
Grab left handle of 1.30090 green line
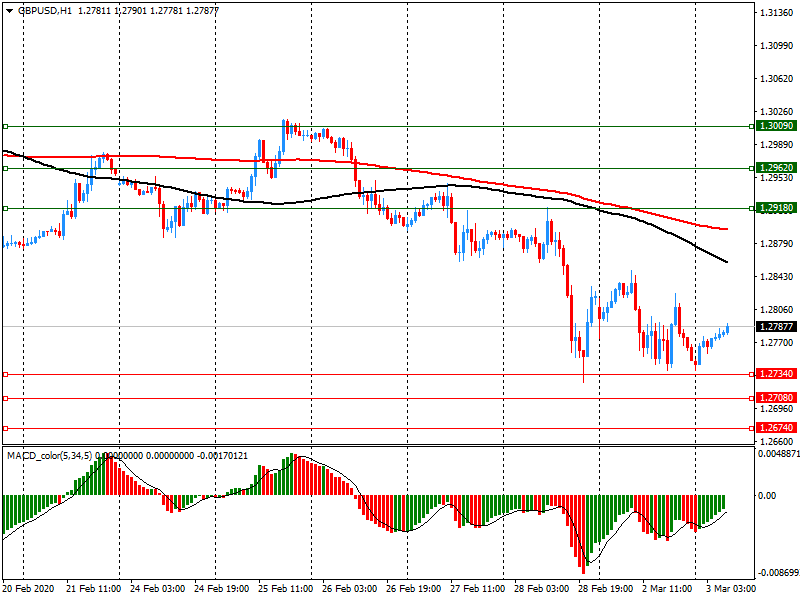5,126
